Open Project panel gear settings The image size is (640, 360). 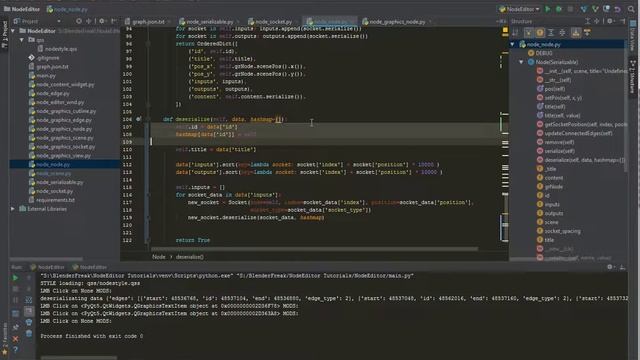102,21
